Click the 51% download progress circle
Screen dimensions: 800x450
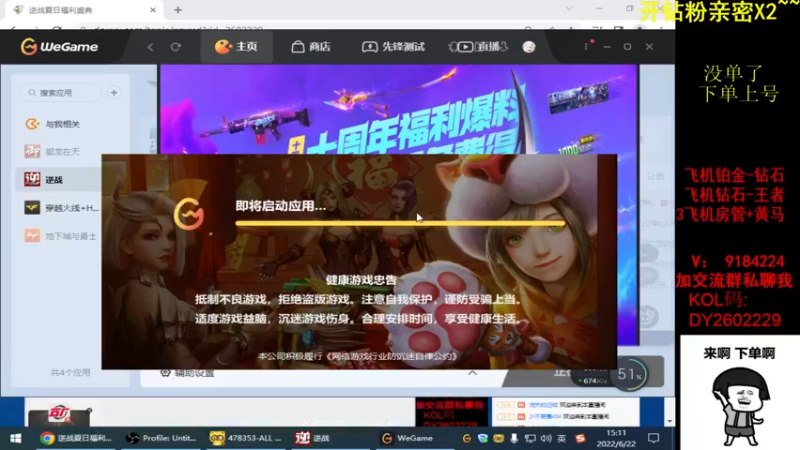click(630, 374)
